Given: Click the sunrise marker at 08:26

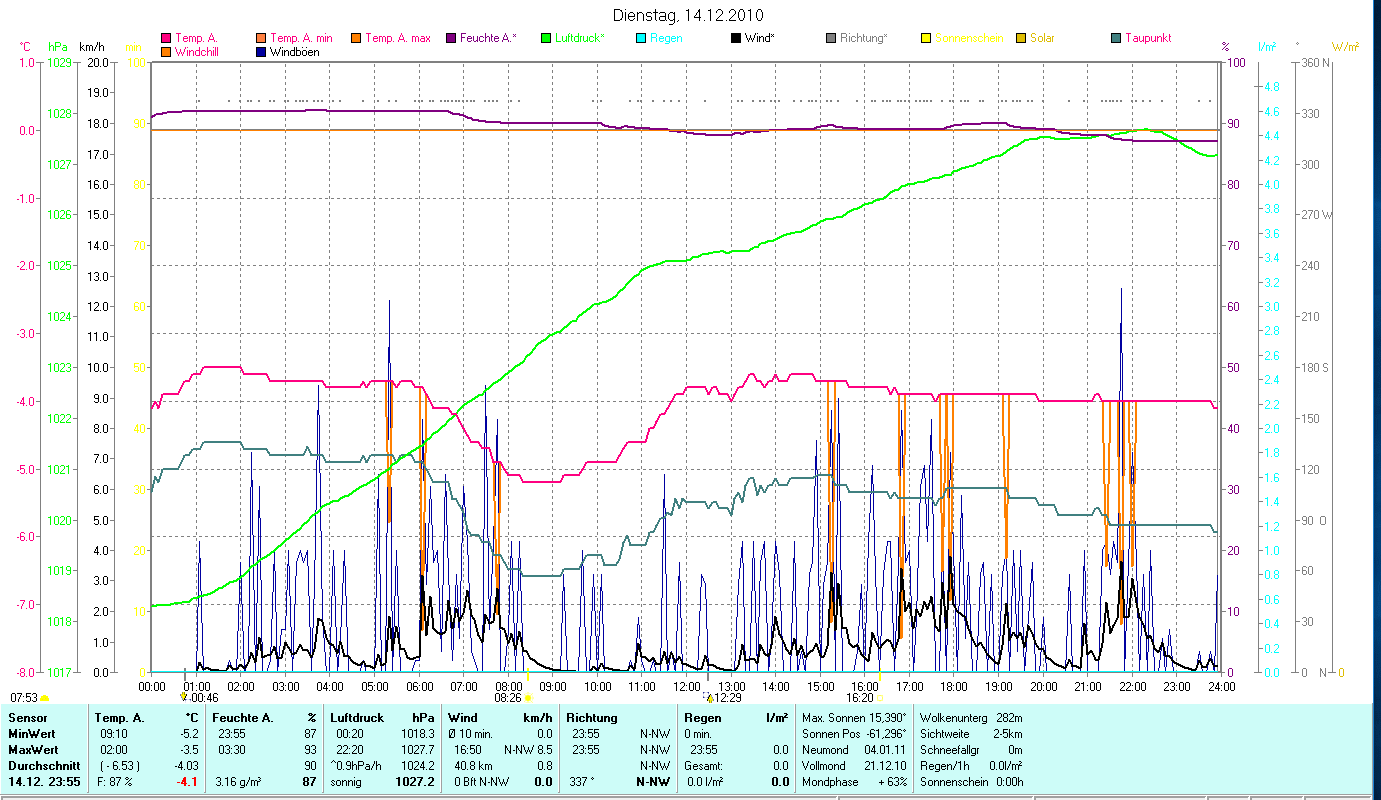Looking at the screenshot, I should (x=528, y=698).
